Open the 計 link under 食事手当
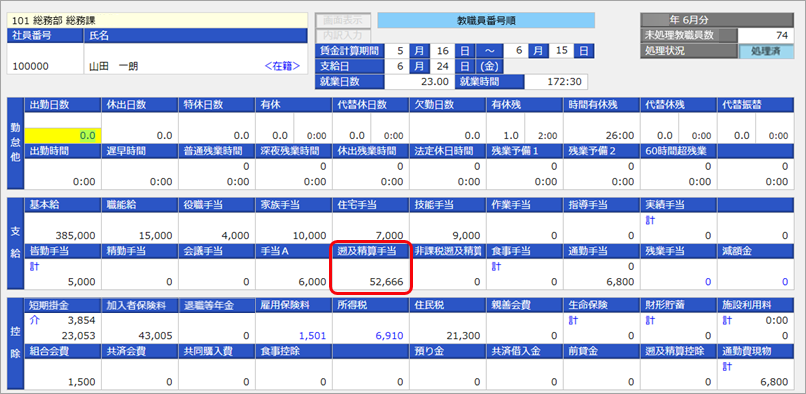This screenshot has height=394, width=806. 496,266
